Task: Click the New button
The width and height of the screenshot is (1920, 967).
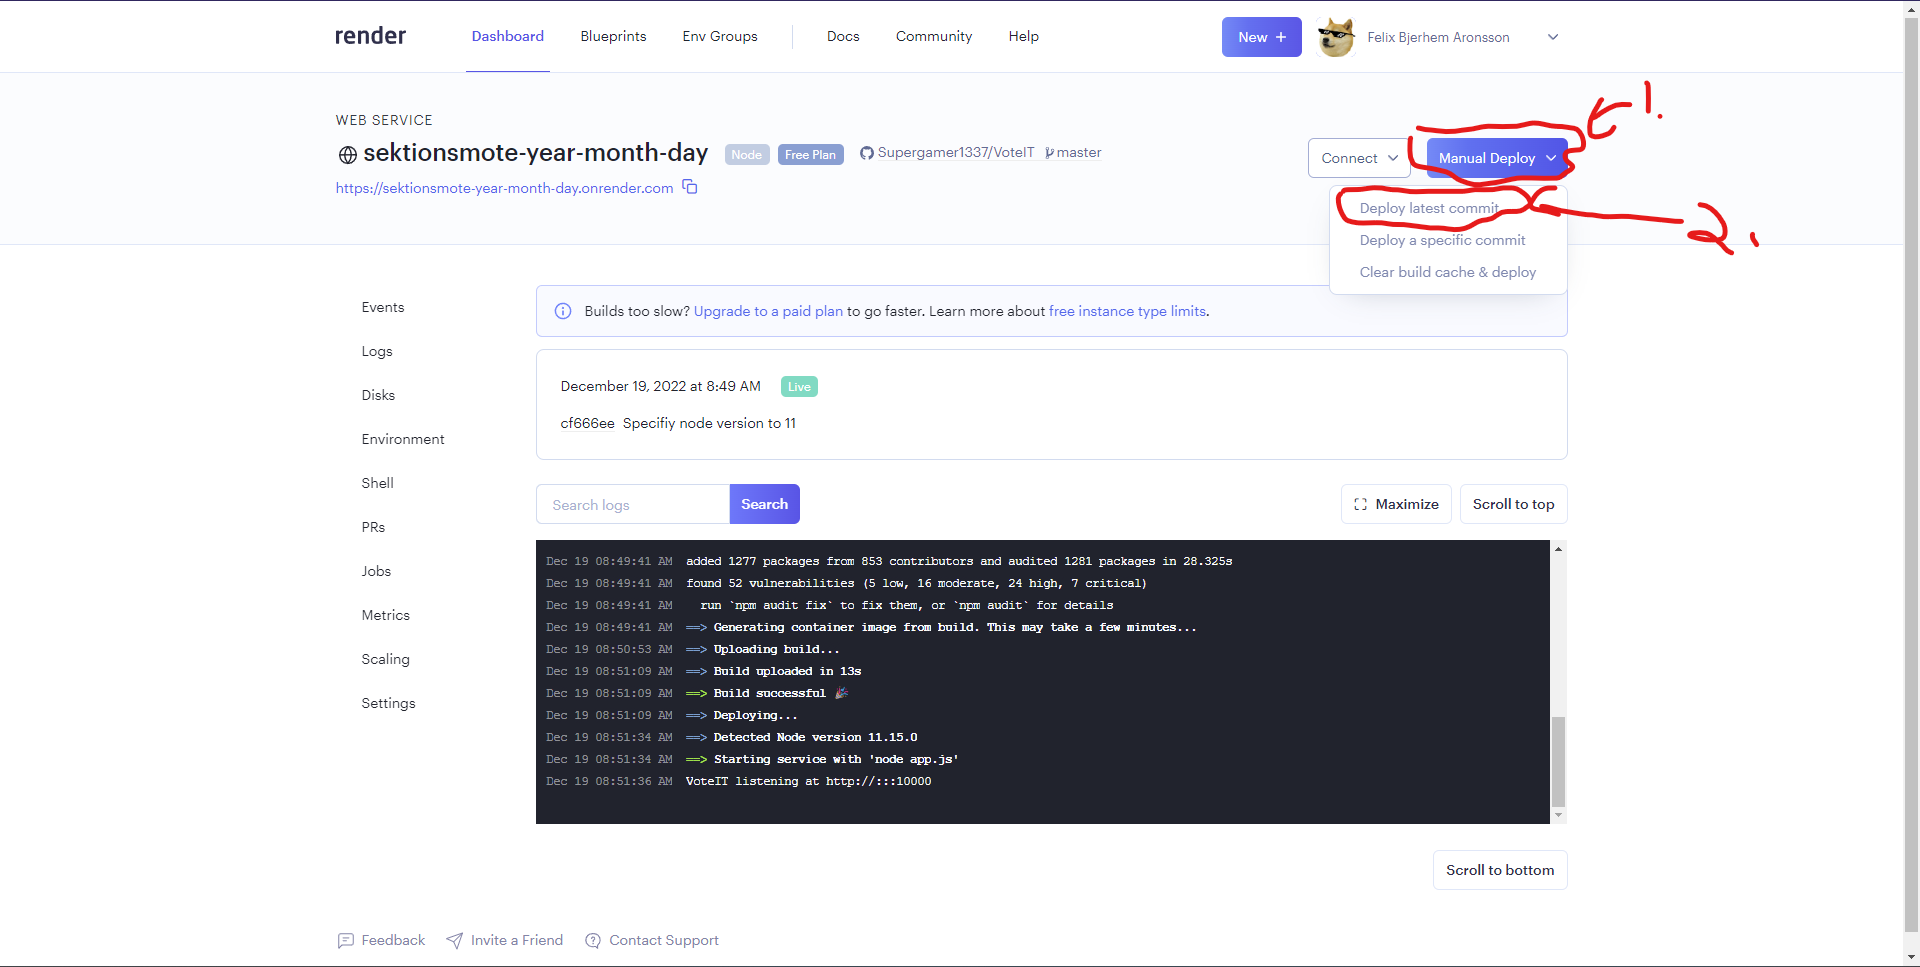Action: [1261, 37]
